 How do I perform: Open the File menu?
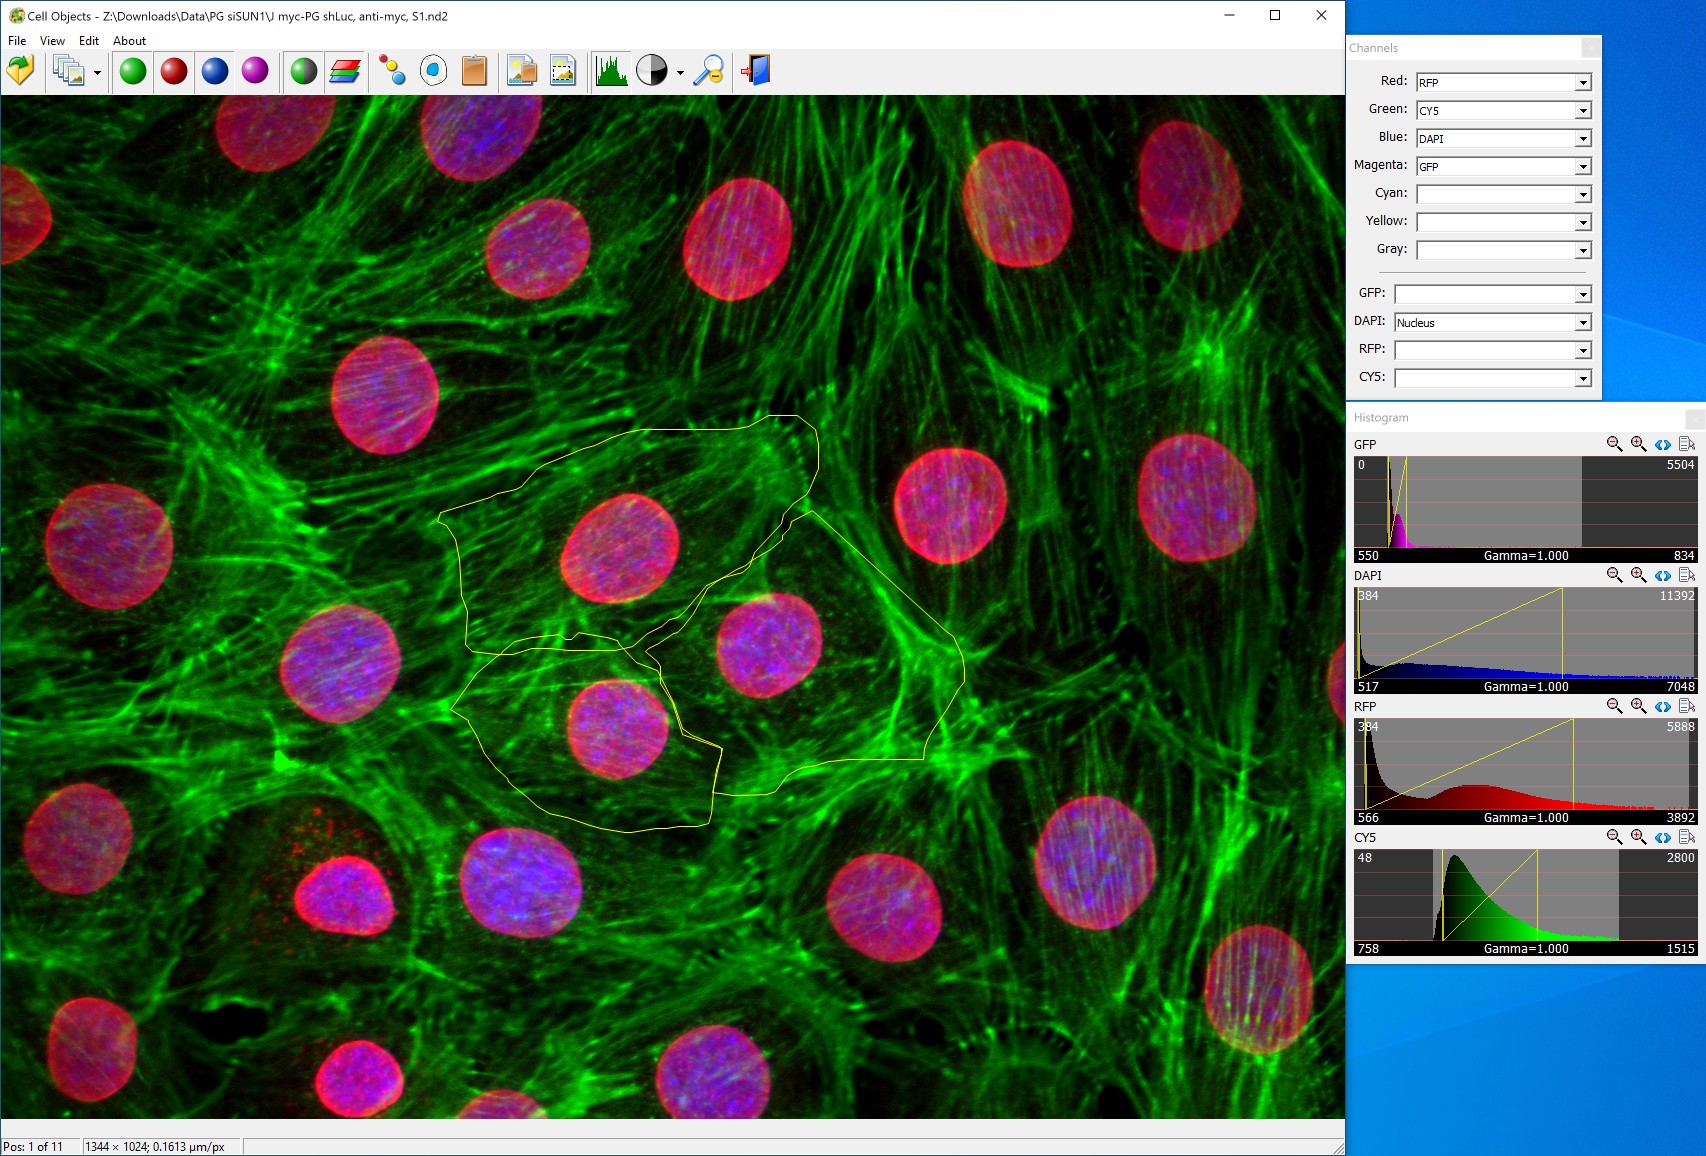(x=17, y=41)
